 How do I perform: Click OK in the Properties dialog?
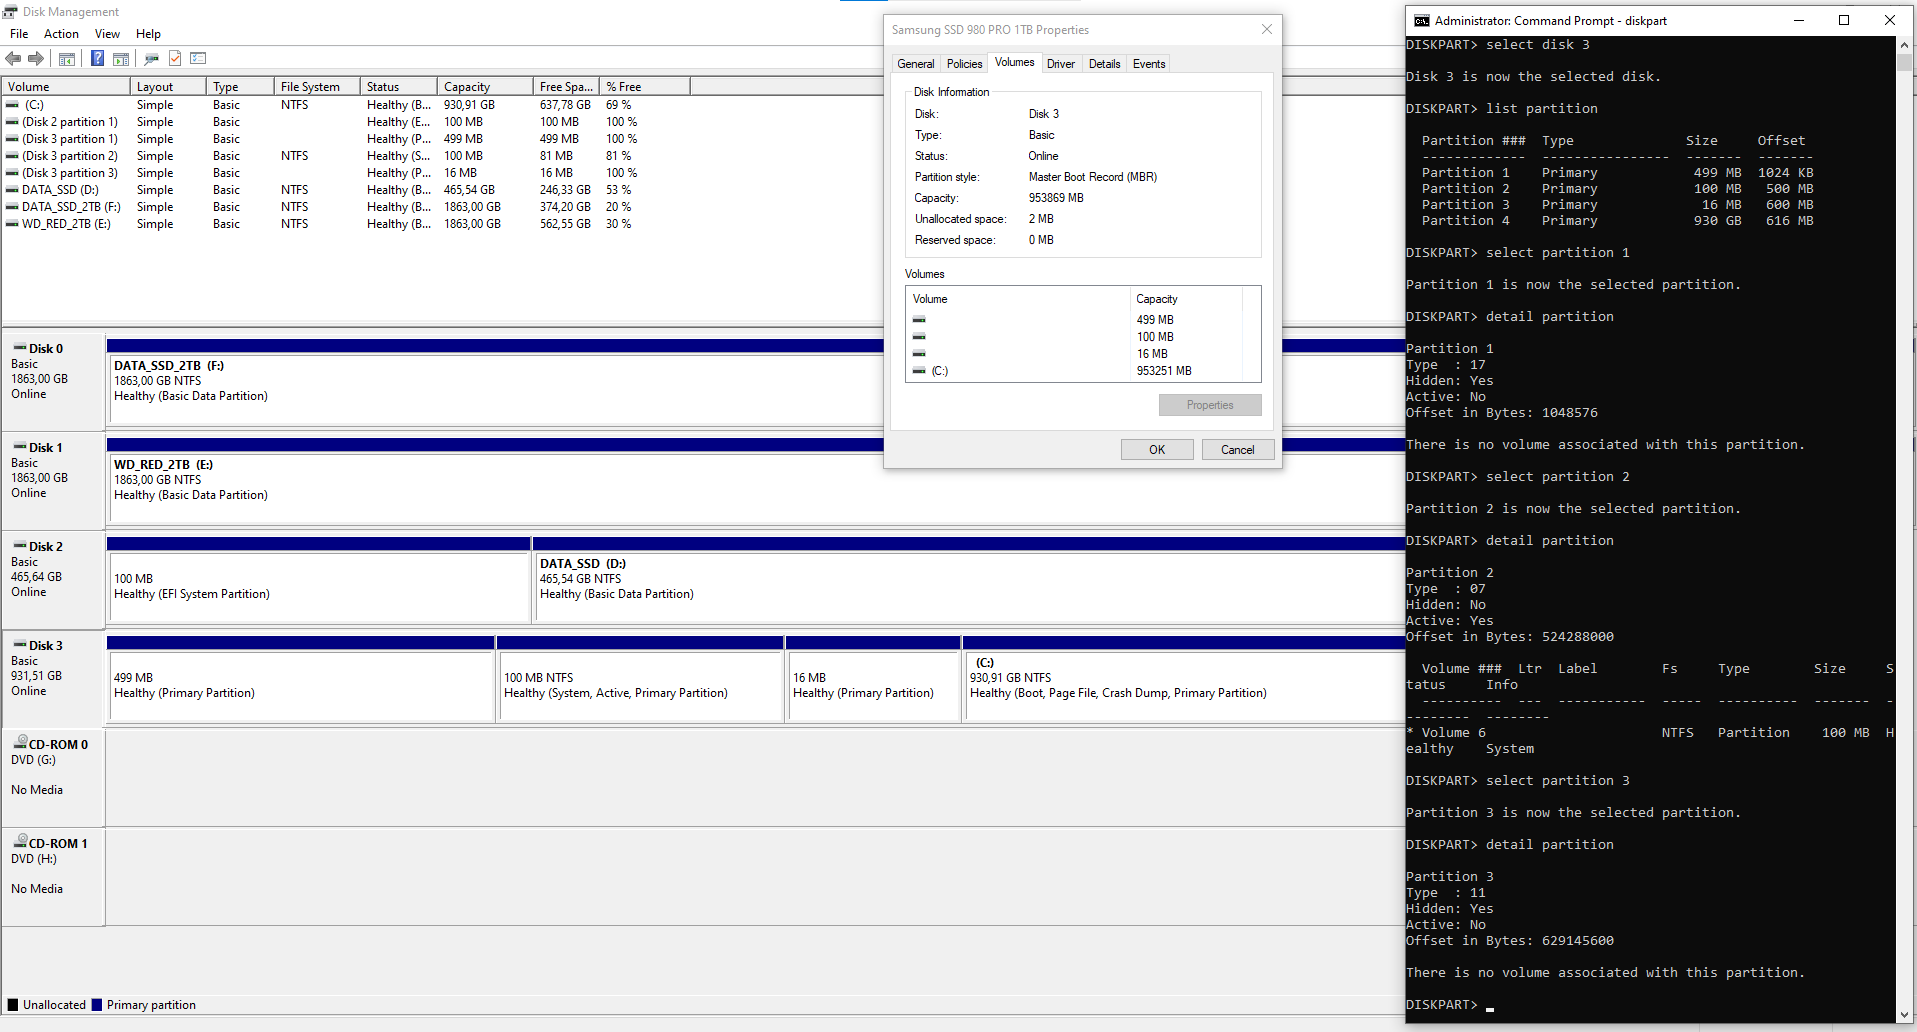click(x=1157, y=450)
